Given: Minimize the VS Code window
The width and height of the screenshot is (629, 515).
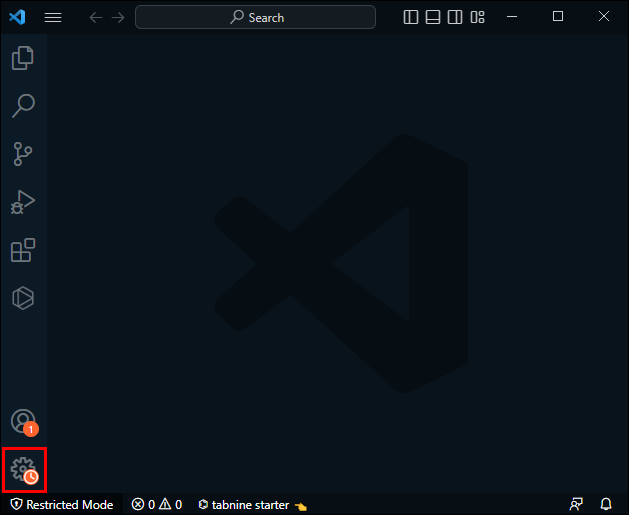Looking at the screenshot, I should 512,17.
